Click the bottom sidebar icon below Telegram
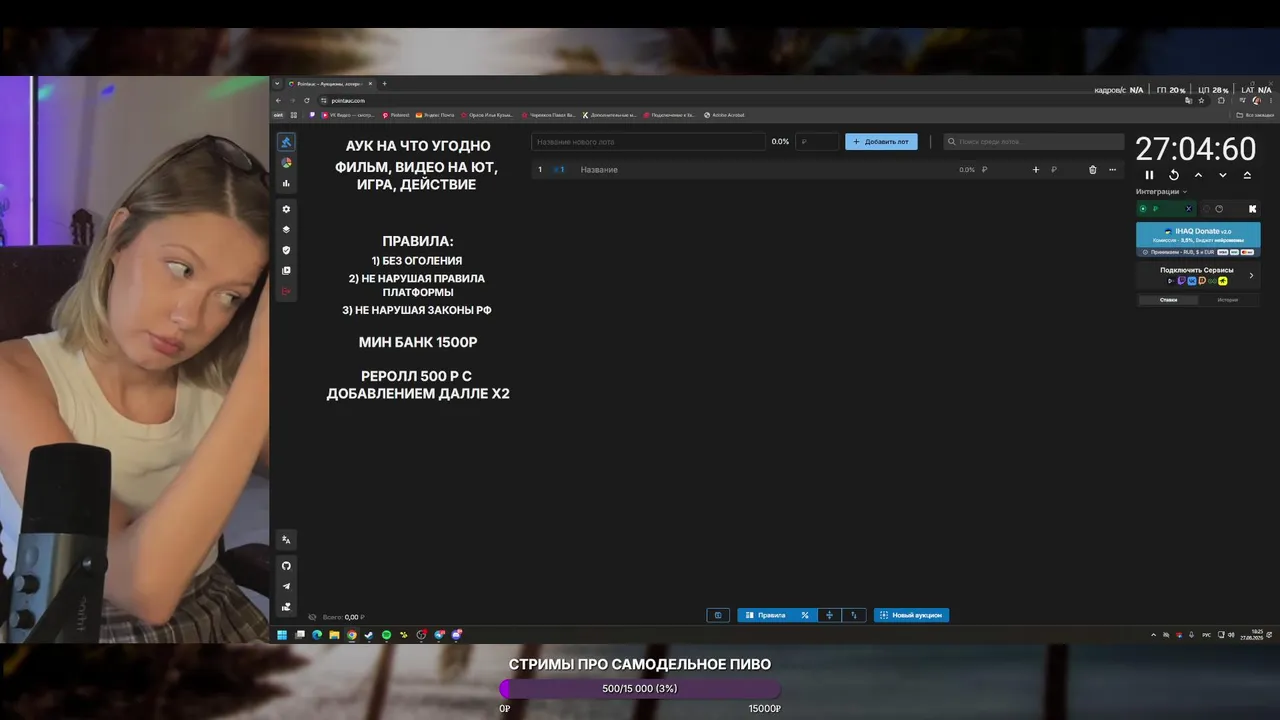Screen dimensions: 1280x720 point(286,606)
